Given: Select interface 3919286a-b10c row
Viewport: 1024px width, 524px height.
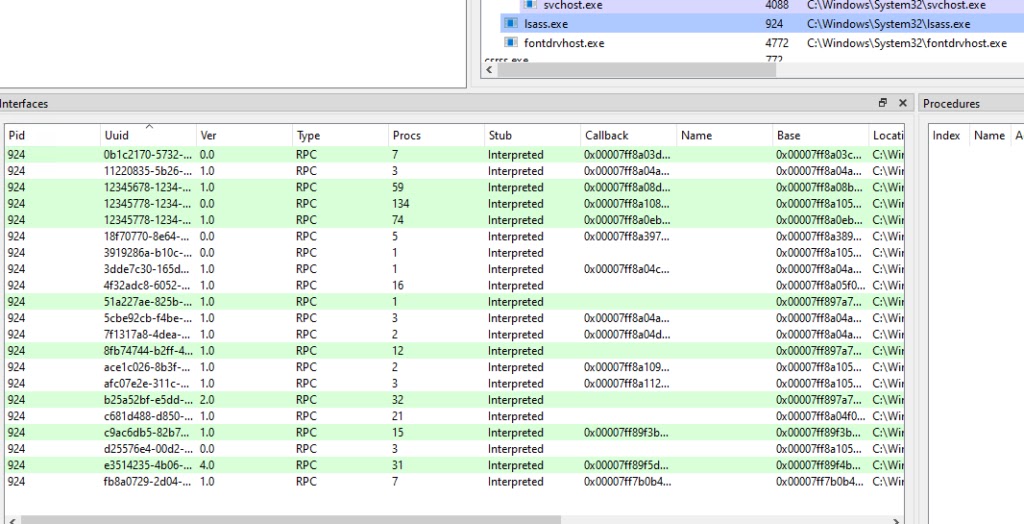Looking at the screenshot, I should point(455,253).
